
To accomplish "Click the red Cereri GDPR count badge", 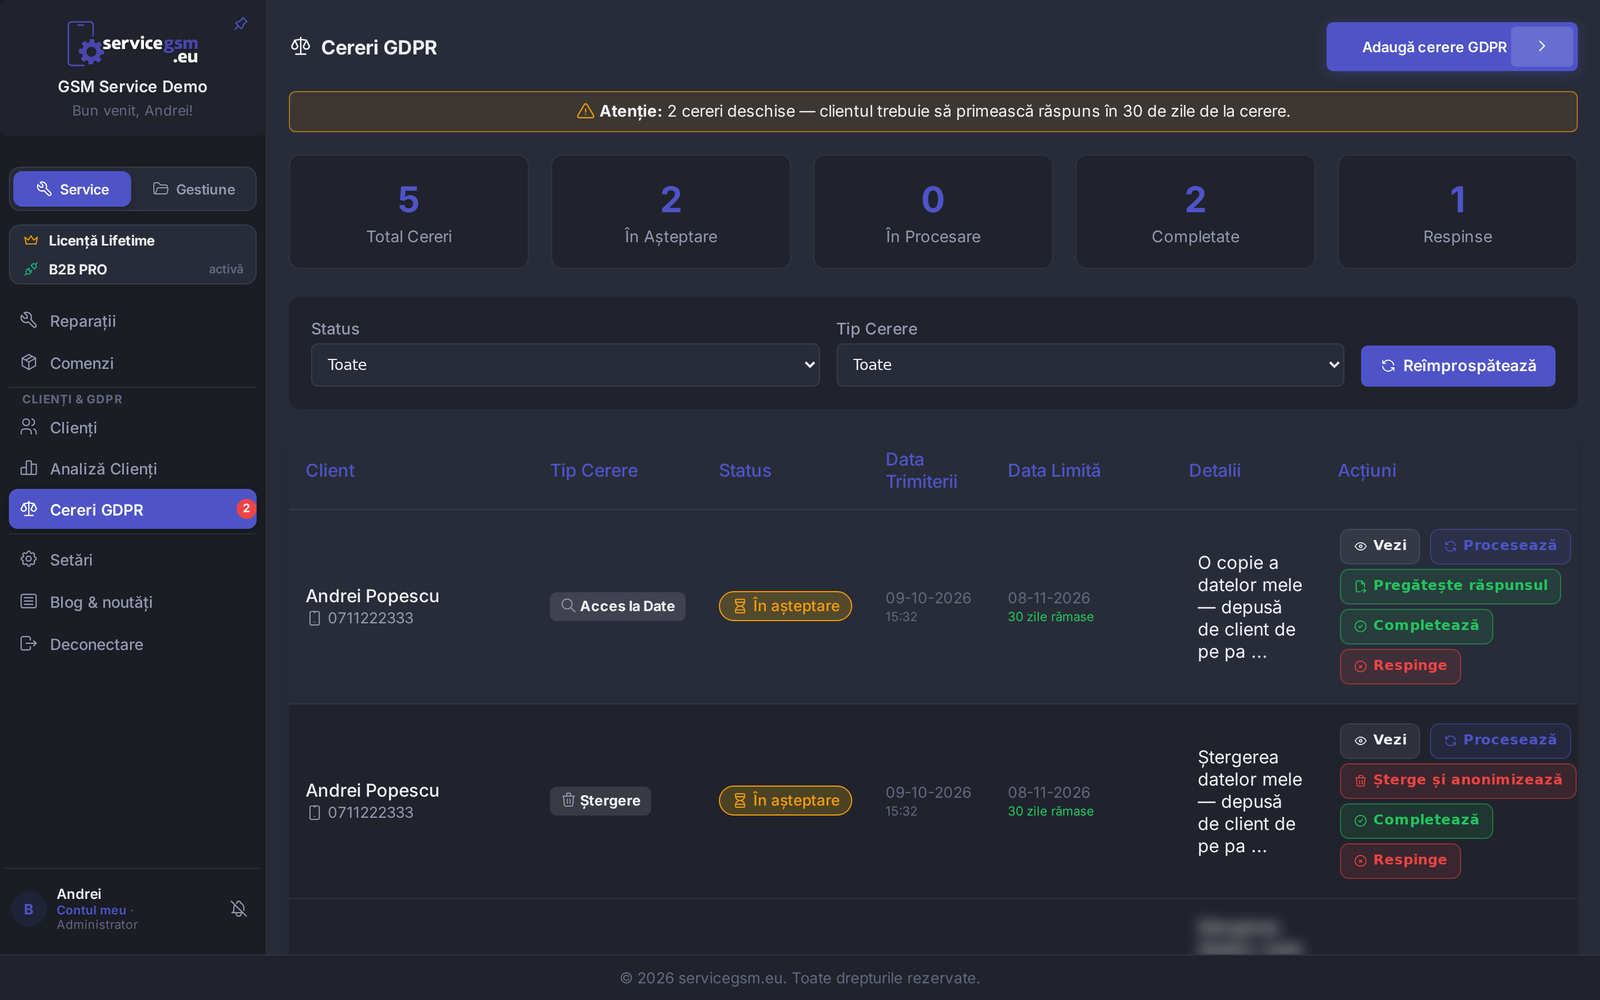I will coord(246,509).
